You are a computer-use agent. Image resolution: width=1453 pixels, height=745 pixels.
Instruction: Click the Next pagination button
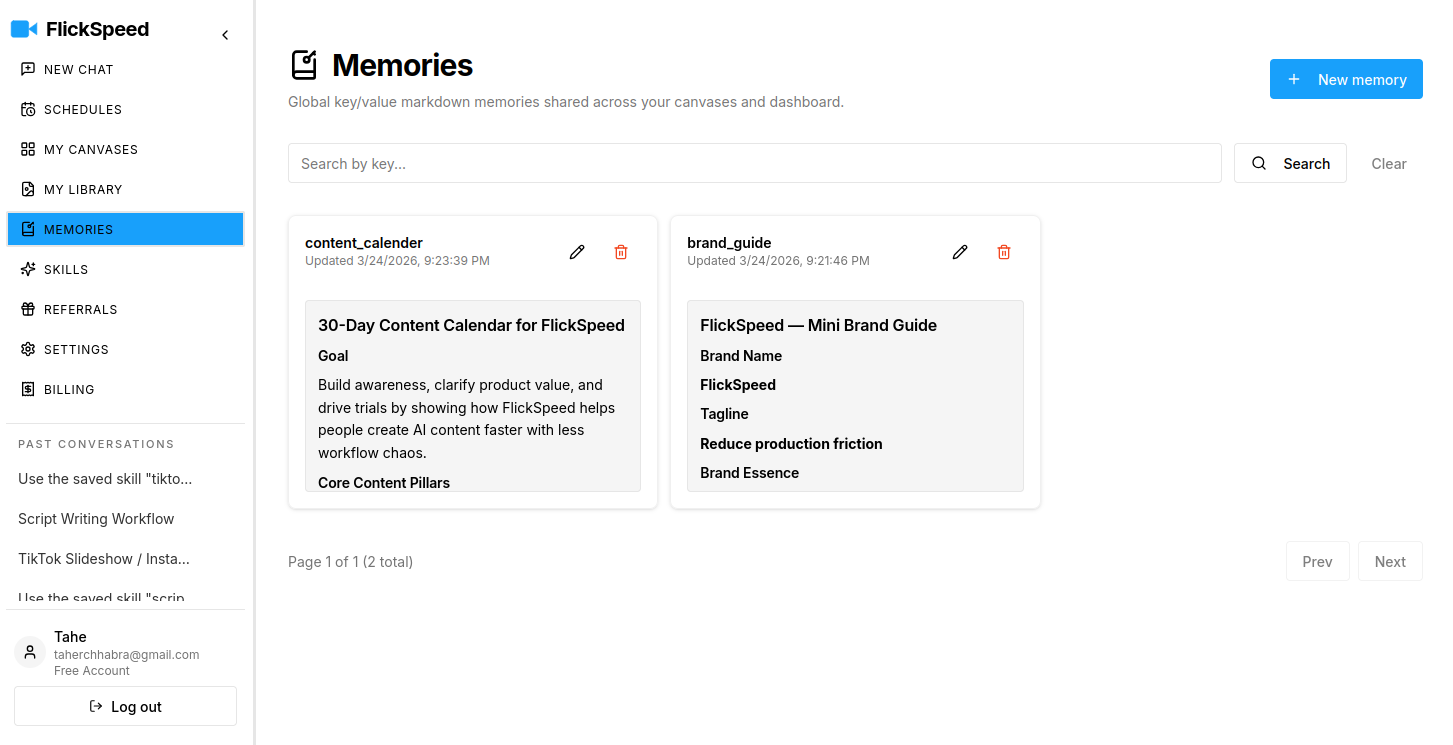(1390, 561)
